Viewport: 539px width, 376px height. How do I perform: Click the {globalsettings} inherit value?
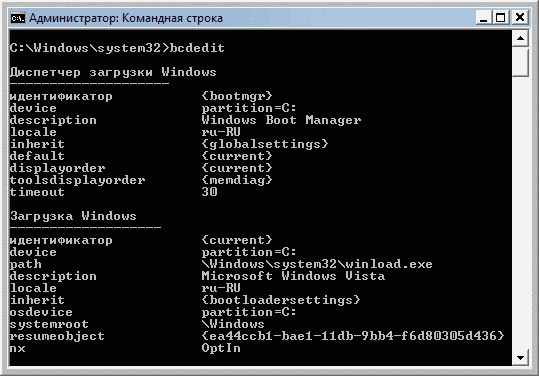coord(265,144)
